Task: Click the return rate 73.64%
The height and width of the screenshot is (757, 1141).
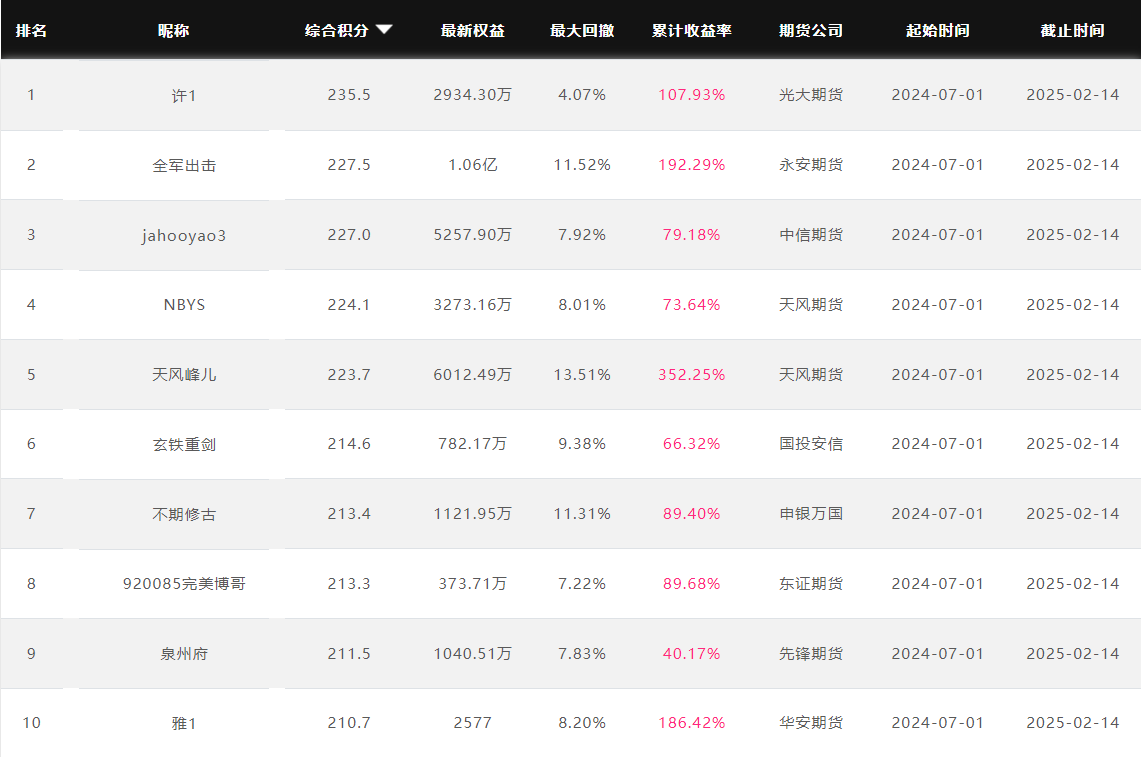Action: (691, 304)
